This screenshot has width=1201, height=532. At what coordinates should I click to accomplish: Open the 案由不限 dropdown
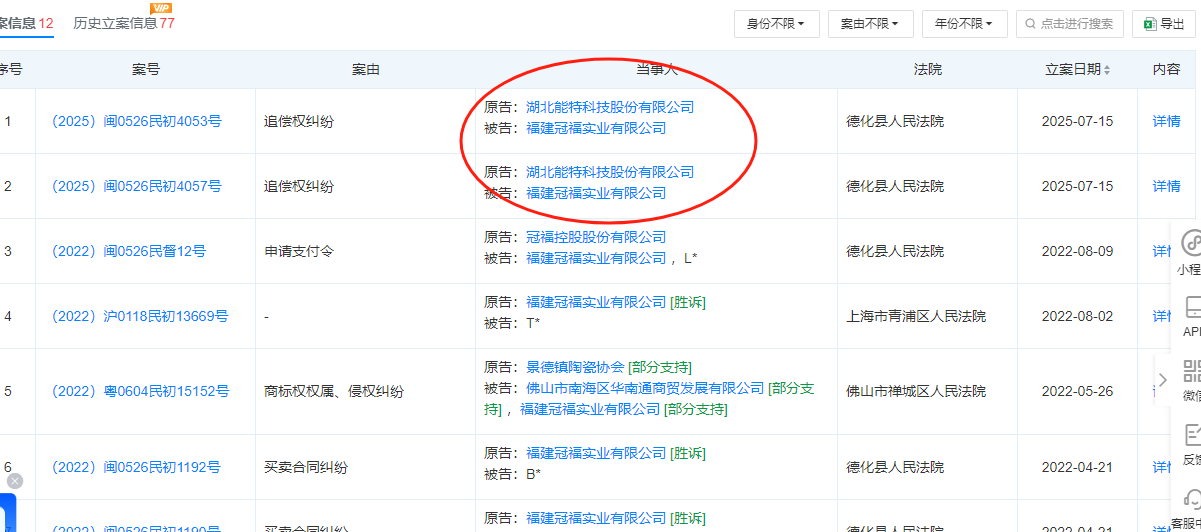tap(870, 23)
